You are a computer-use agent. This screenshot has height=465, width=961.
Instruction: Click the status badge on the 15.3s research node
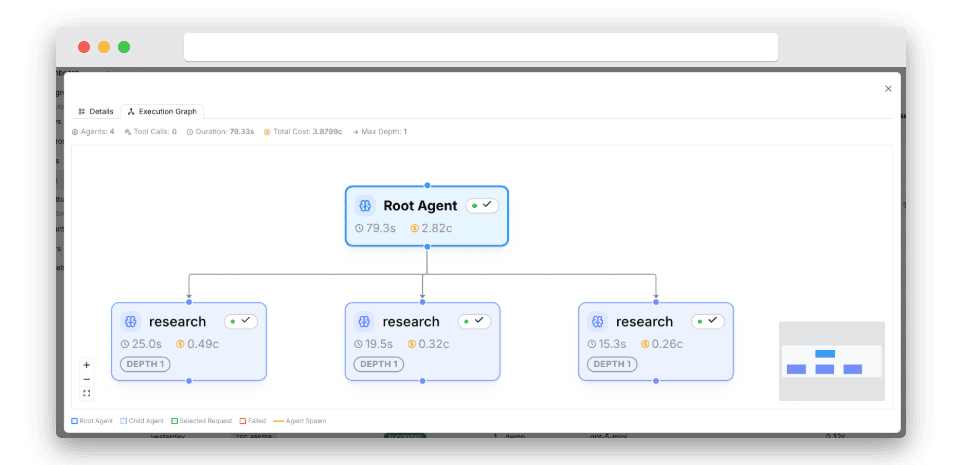[x=708, y=321]
